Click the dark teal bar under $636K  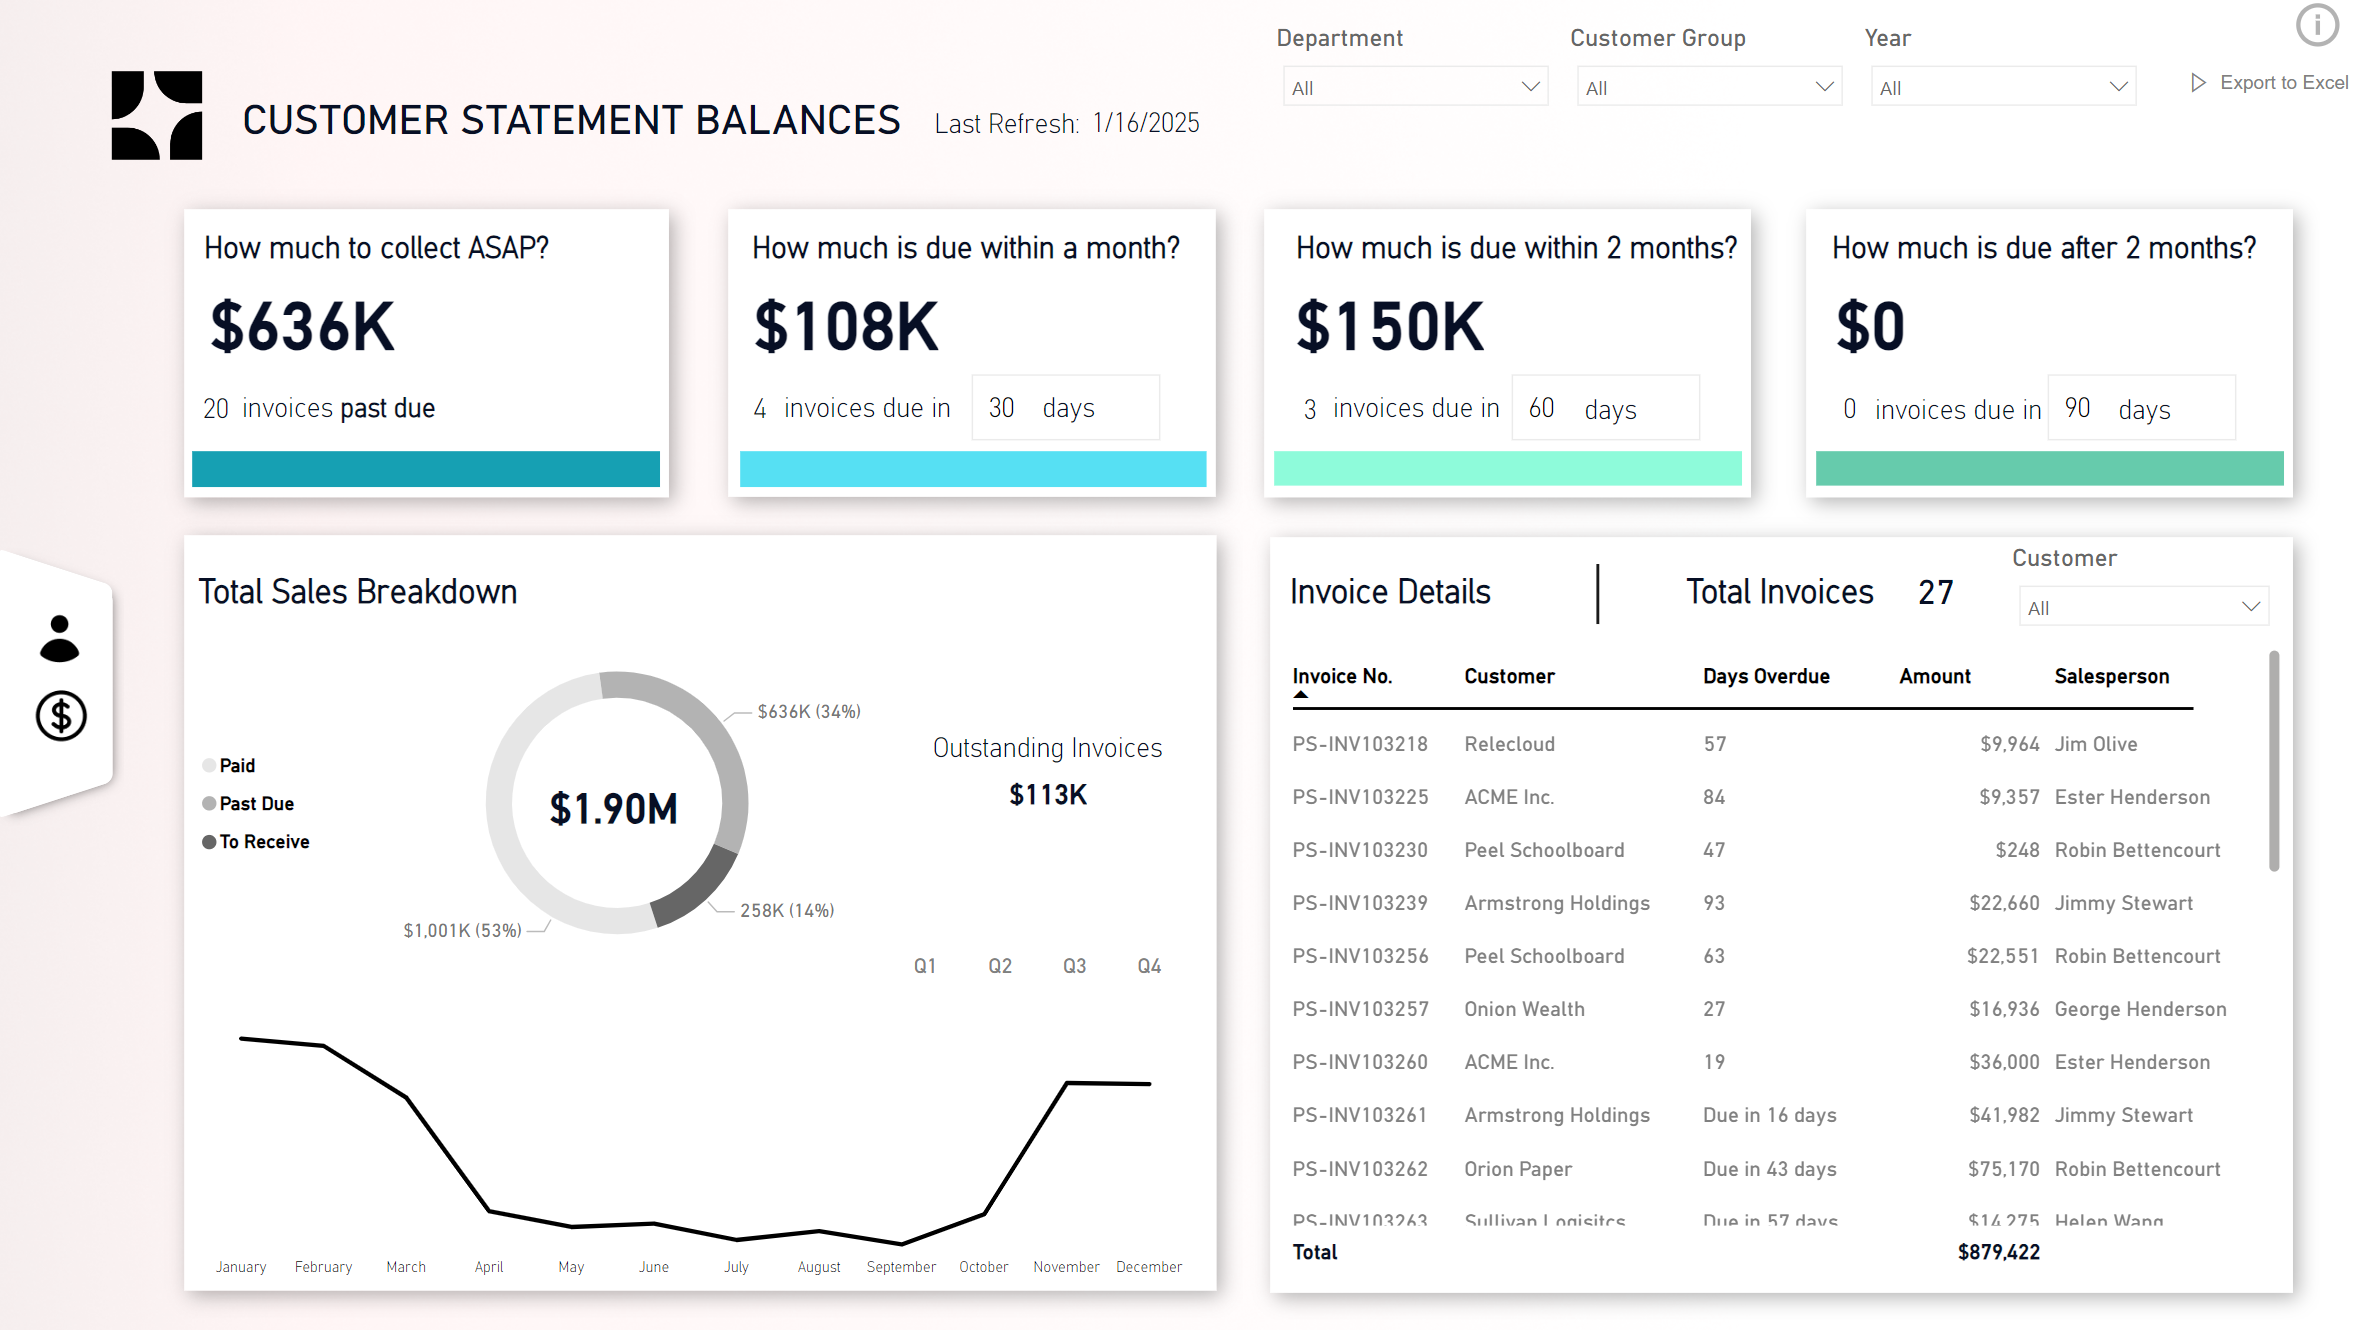point(426,469)
